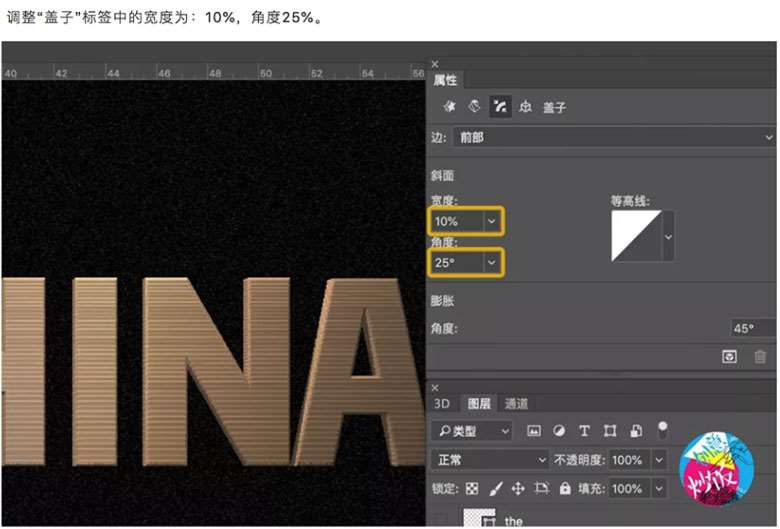Screen dimensions: 780x529
Task: Click the trash icon in Properties panel
Action: click(760, 357)
